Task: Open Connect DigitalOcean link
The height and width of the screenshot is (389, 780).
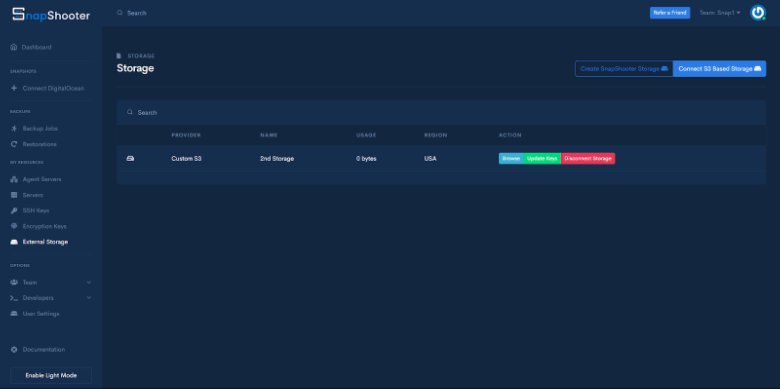Action: 53,88
